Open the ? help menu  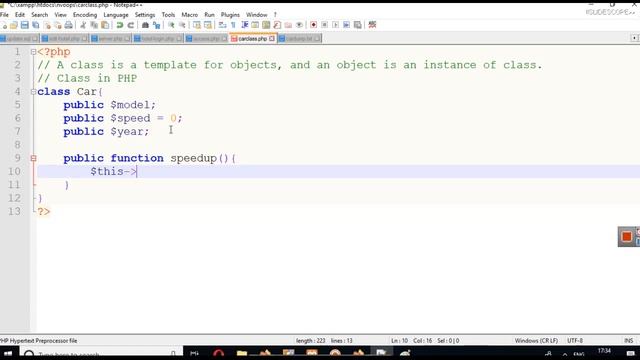click(x=275, y=15)
